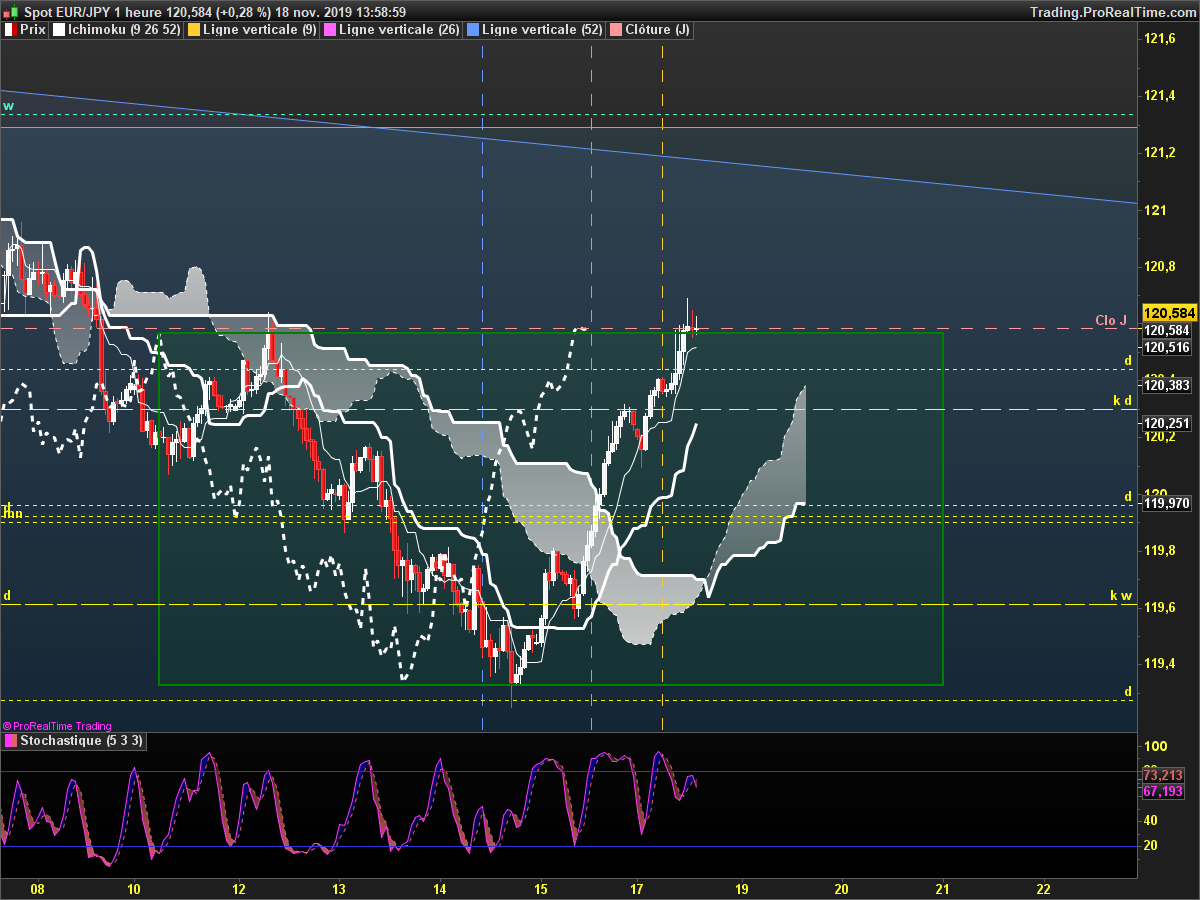
Task: Click the Clo J line label
Action: click(1111, 321)
